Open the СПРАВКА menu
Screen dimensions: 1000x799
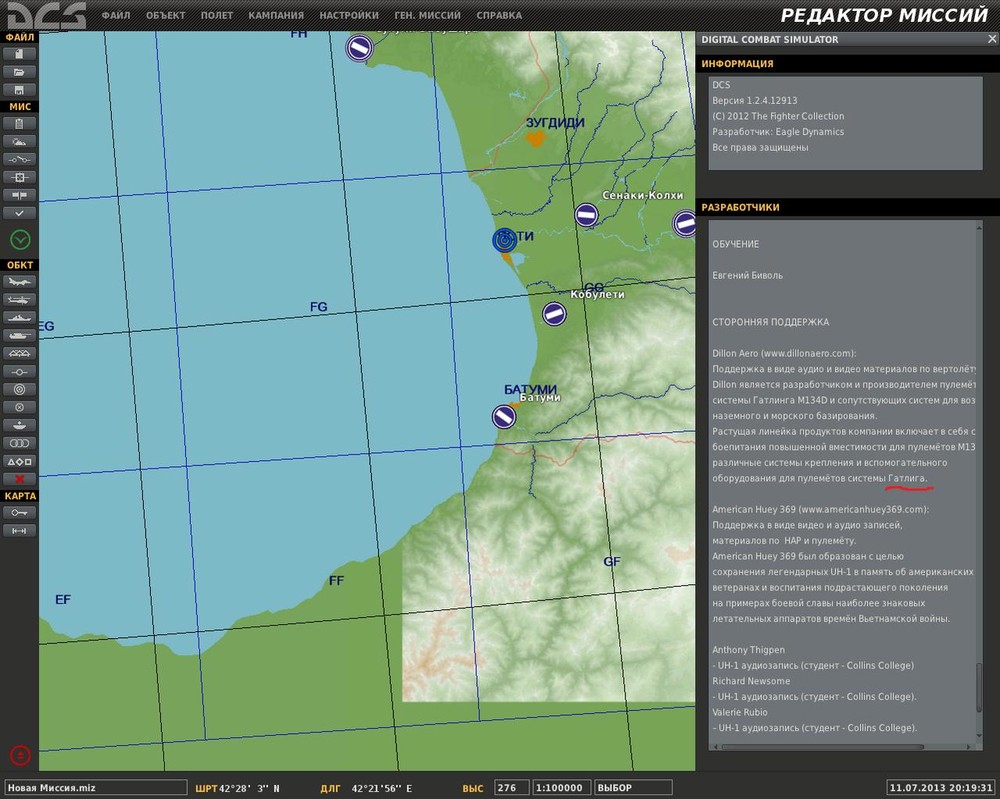tap(499, 15)
